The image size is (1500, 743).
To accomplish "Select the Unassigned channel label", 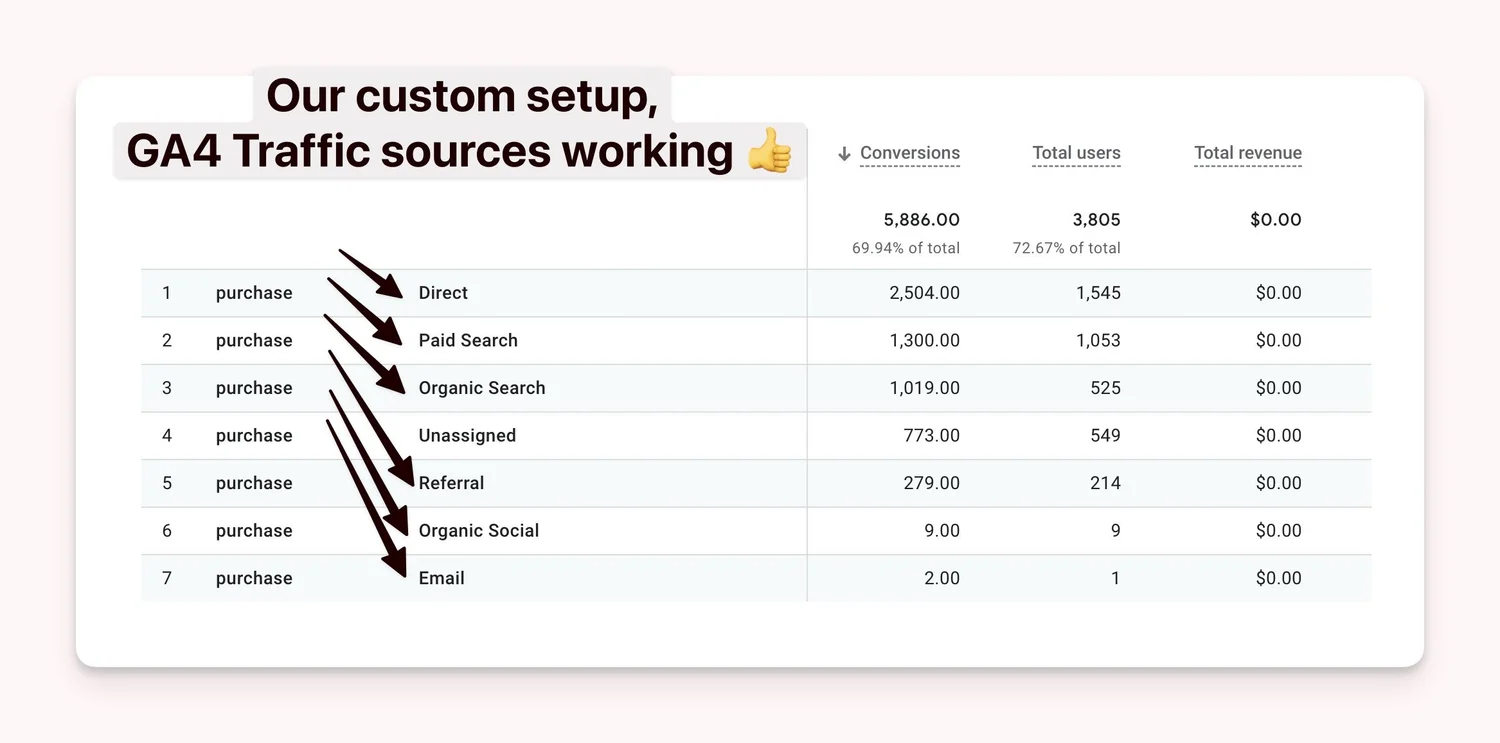I will tap(467, 435).
